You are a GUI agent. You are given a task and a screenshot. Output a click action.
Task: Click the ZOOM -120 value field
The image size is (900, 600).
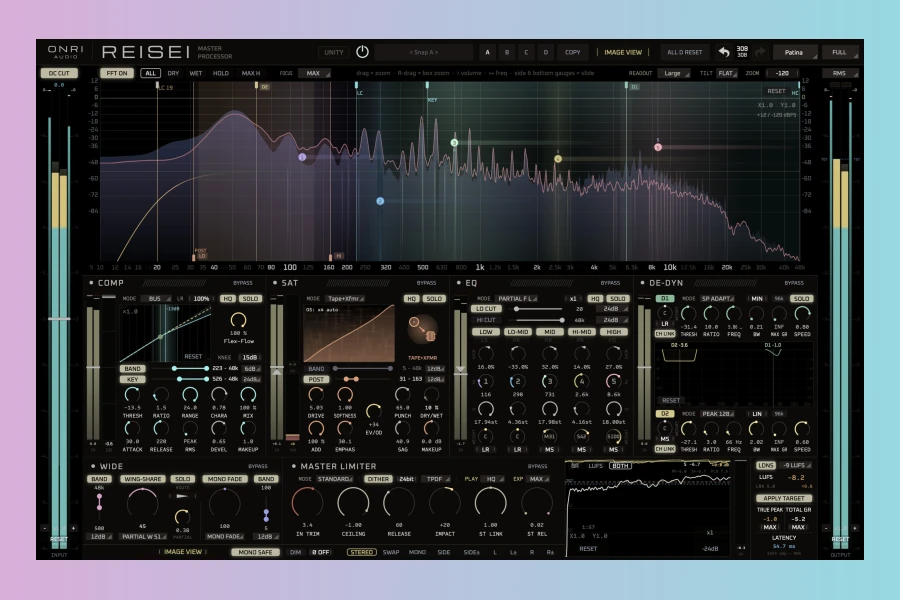pyautogui.click(x=782, y=73)
